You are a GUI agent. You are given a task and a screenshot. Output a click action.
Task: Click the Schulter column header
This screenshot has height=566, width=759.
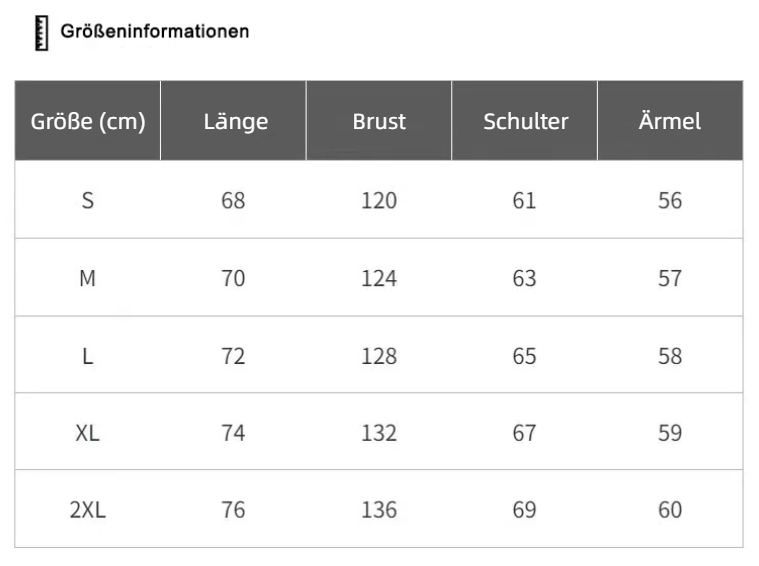(x=525, y=122)
